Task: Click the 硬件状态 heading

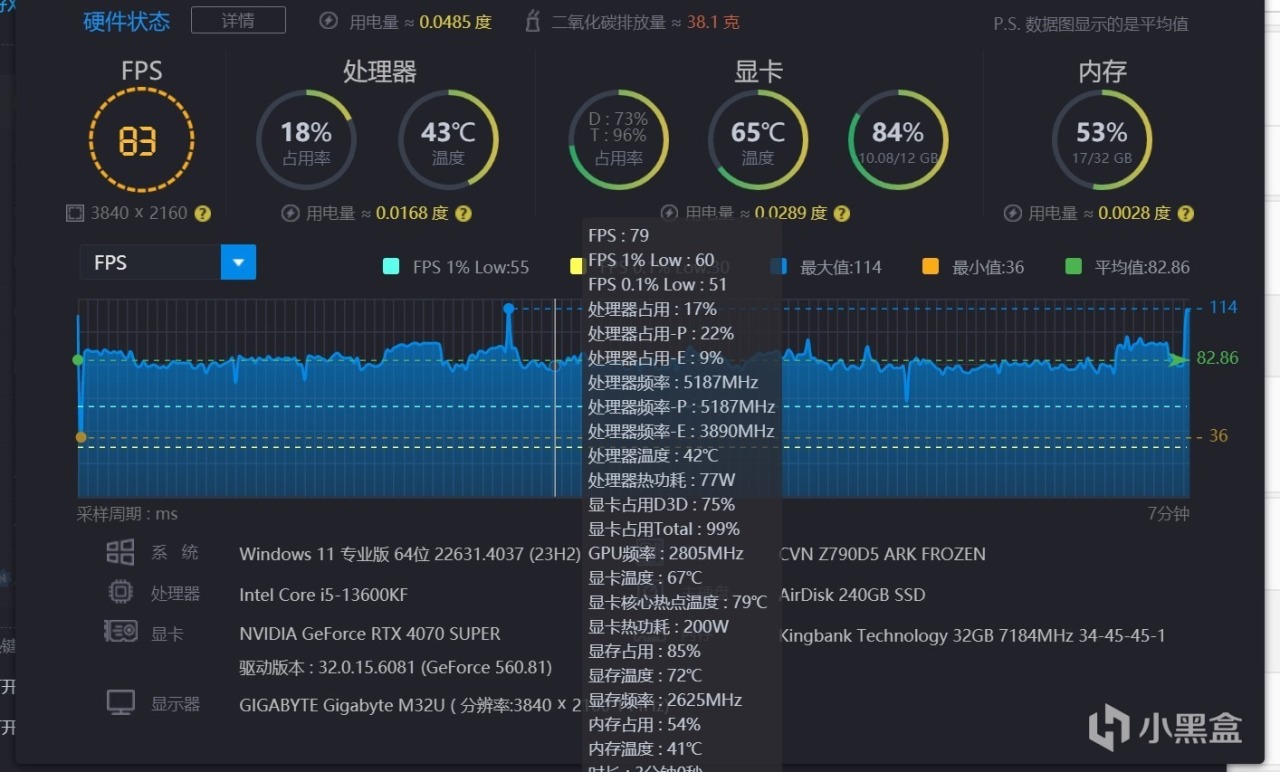Action: (127, 21)
